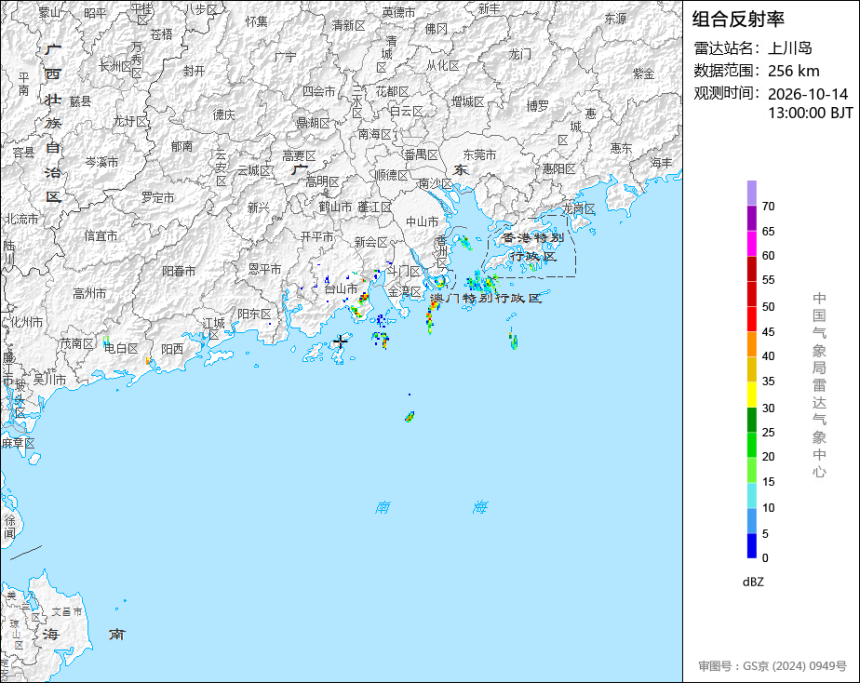The width and height of the screenshot is (860, 683).
Task: Click the 开平市 map label
Action: tap(317, 236)
